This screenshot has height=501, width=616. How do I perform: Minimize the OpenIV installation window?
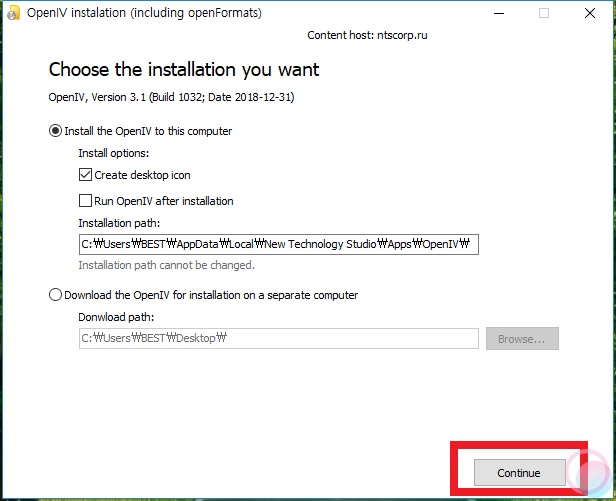coord(499,13)
